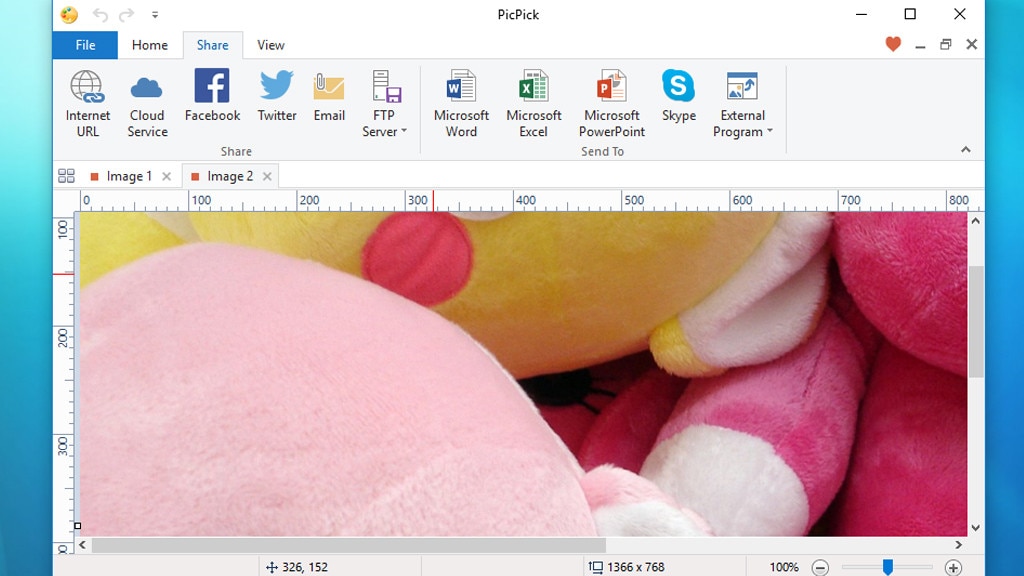Click the red heart icon

tap(893, 44)
